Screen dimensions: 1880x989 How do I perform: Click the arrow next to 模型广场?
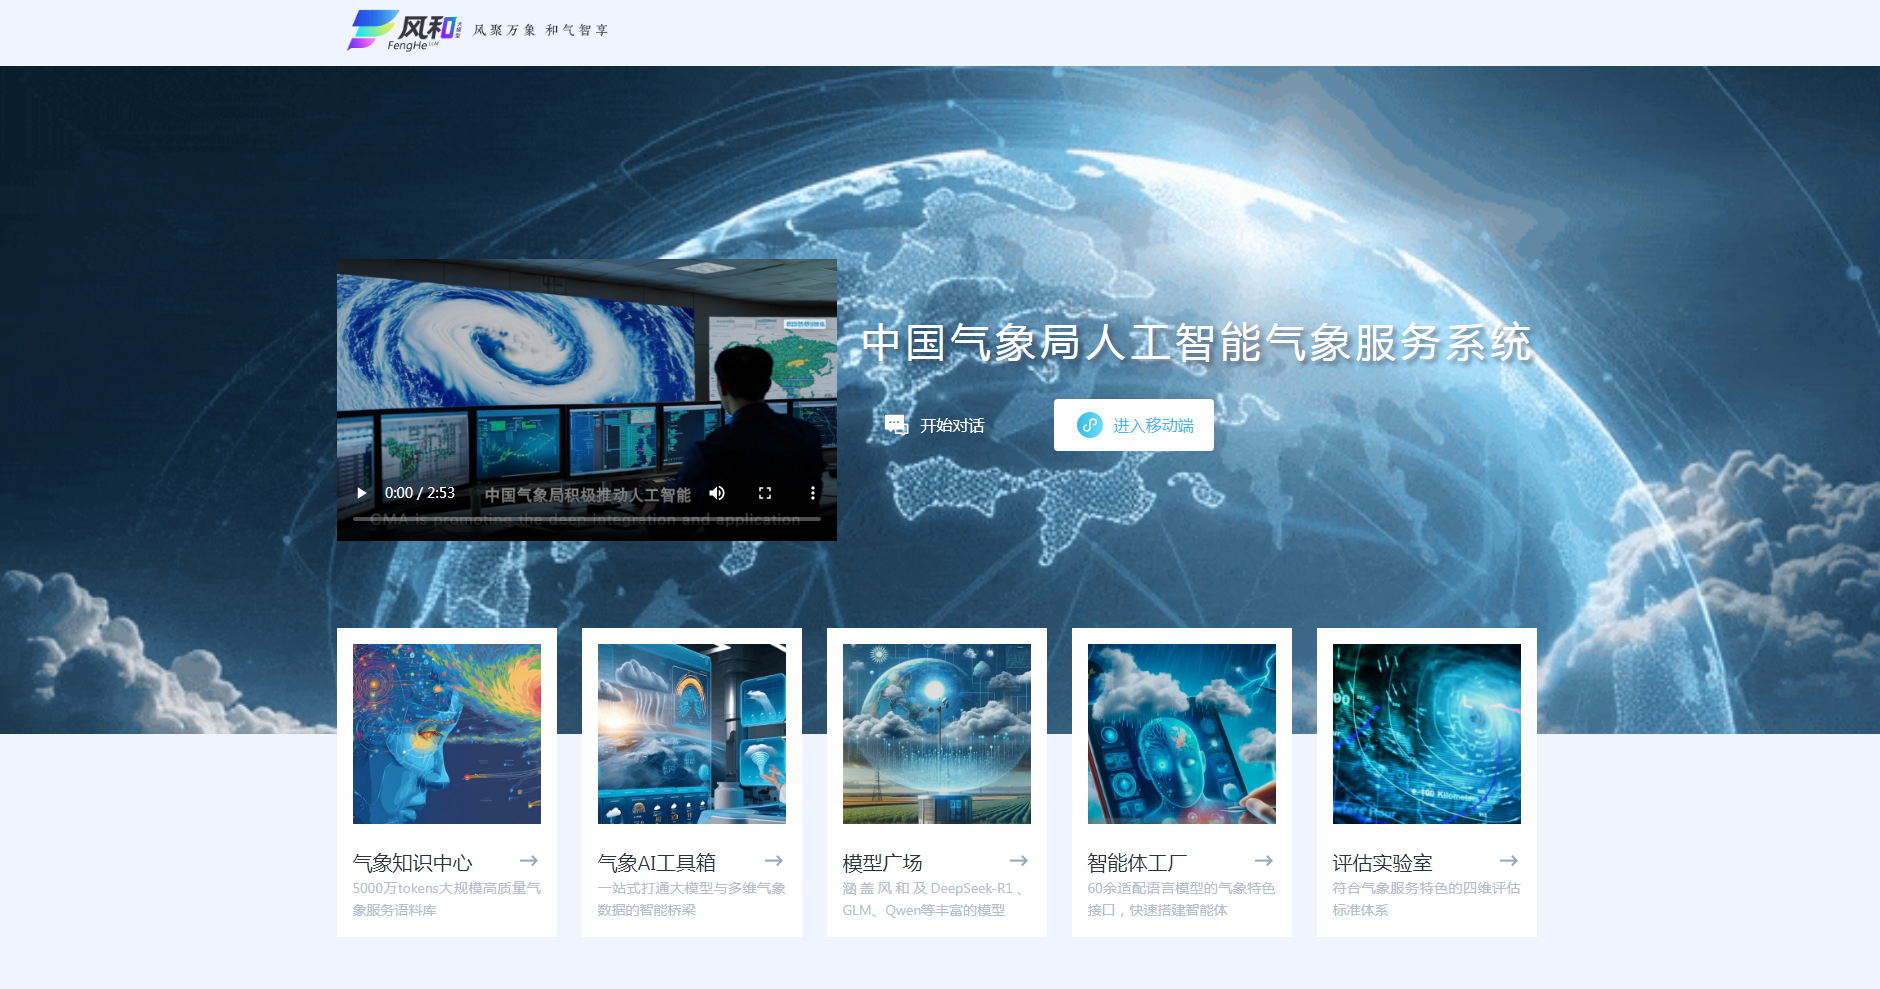click(x=1019, y=861)
